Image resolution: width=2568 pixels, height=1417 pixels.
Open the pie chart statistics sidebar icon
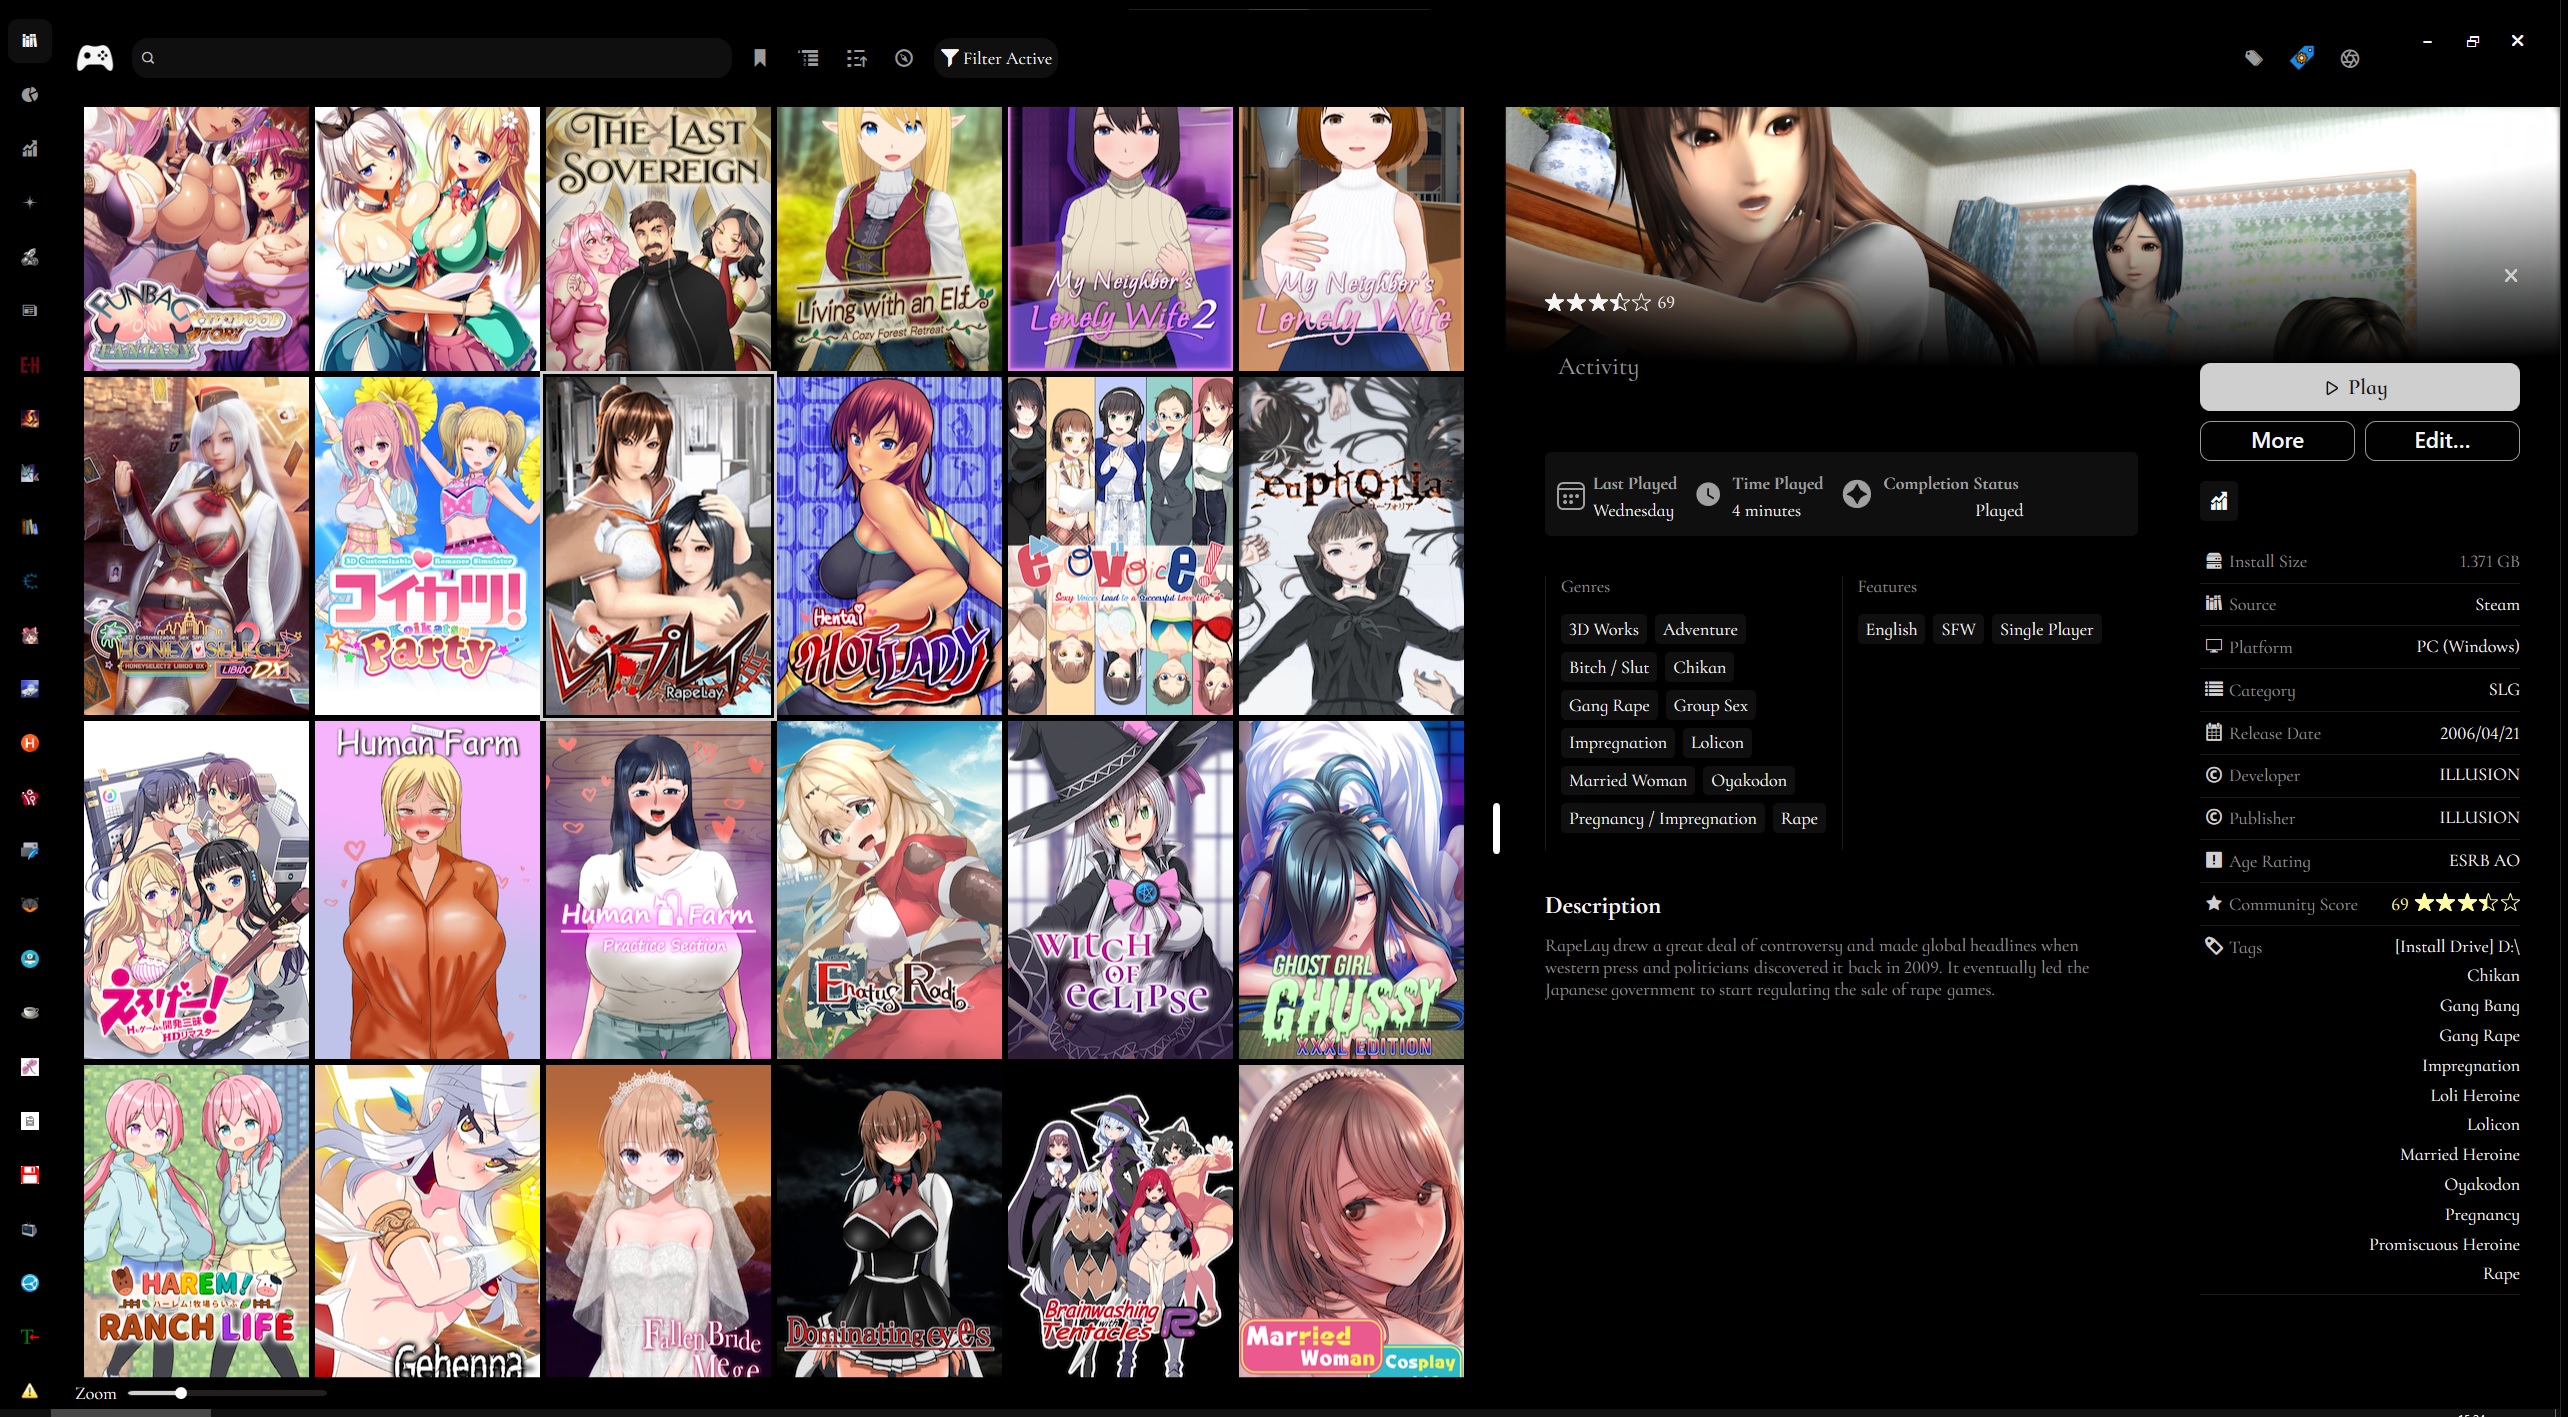click(30, 95)
